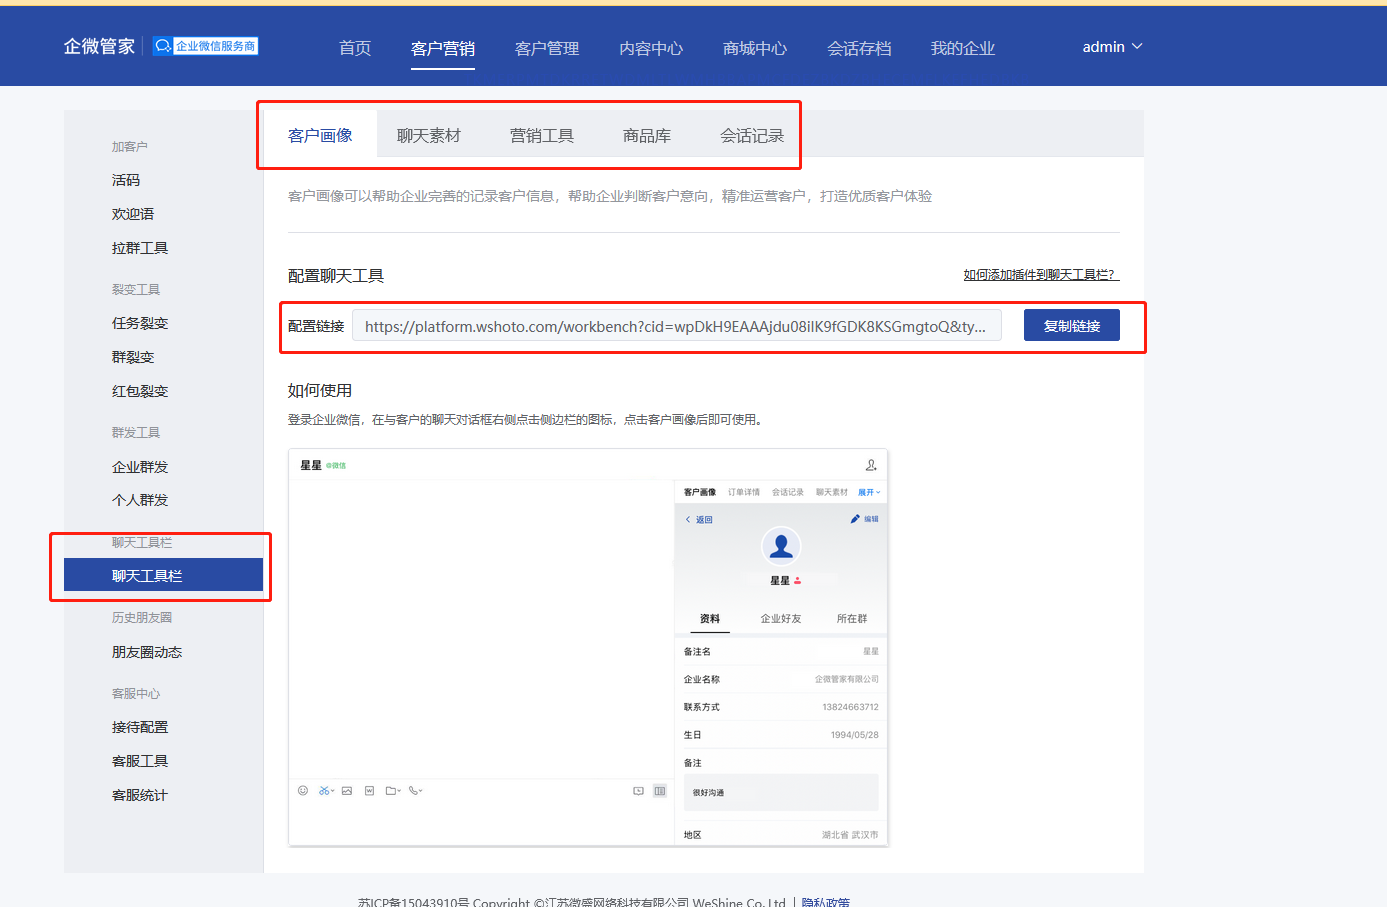Click the usage demo screenshot image
This screenshot has height=907, width=1387.
point(588,648)
